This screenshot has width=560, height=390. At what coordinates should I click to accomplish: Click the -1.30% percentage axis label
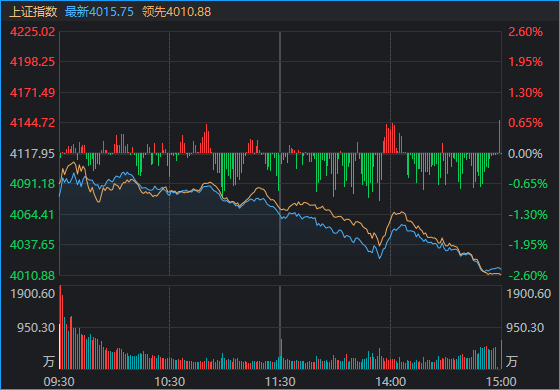click(528, 215)
